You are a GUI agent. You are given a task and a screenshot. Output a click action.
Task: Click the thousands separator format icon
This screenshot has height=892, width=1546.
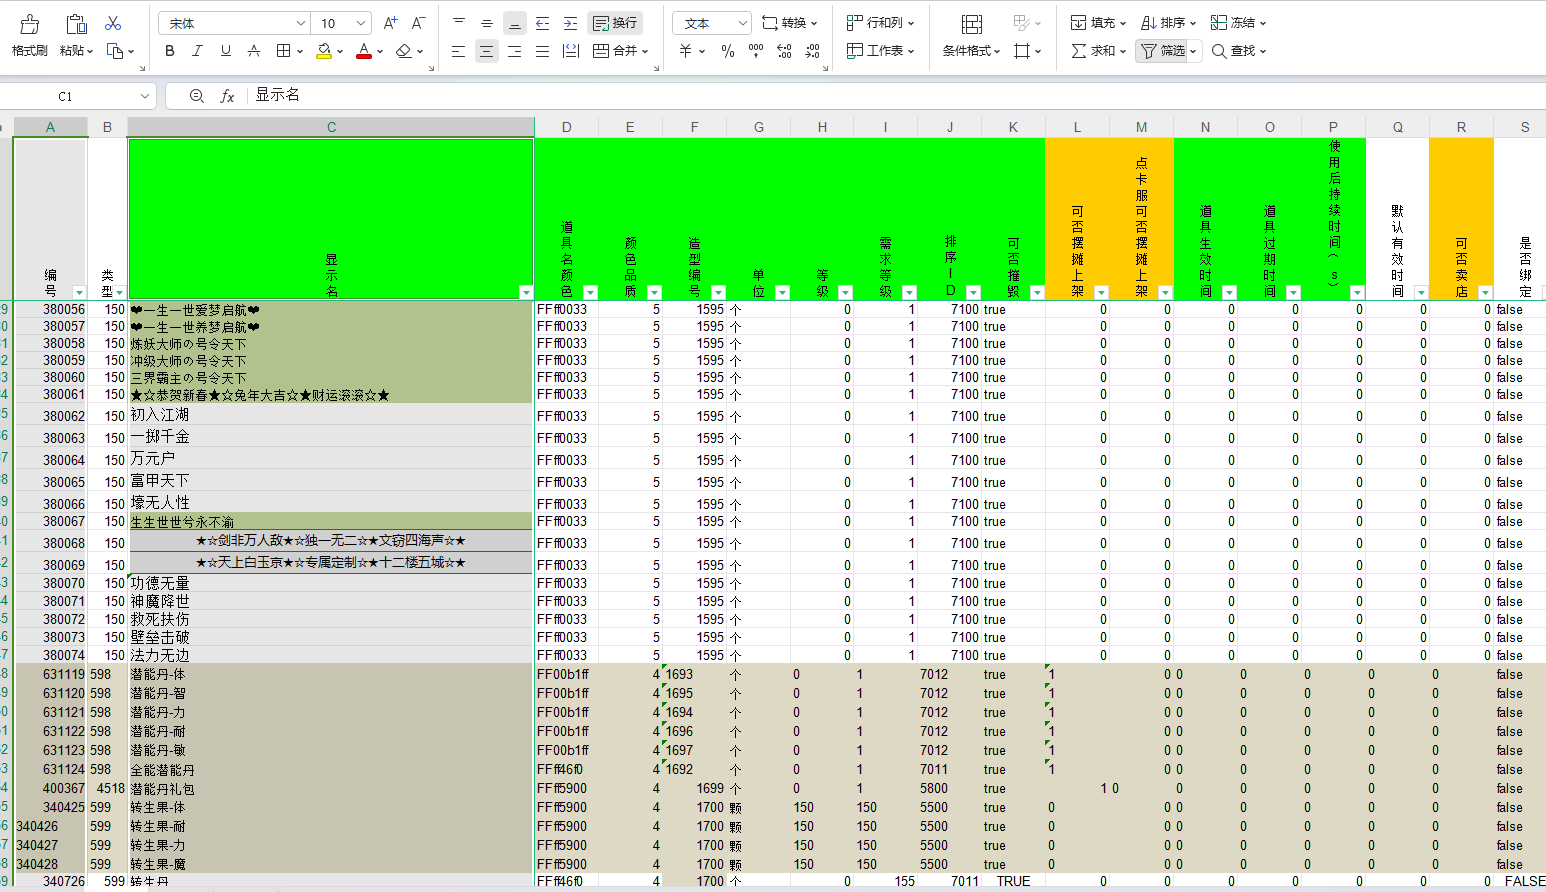pos(756,51)
